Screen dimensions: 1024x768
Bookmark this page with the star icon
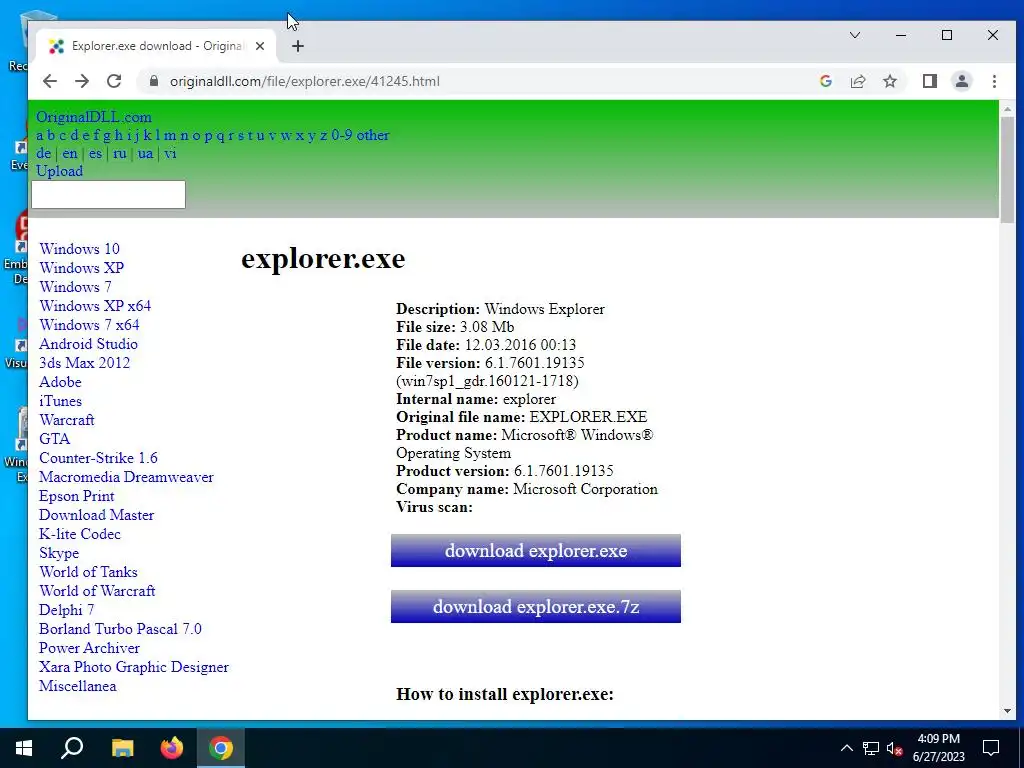tap(889, 81)
